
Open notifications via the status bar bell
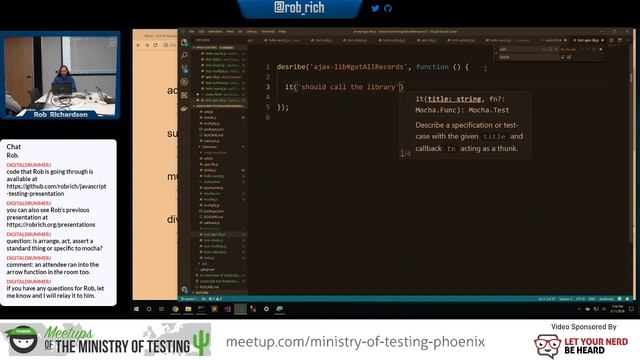pyautogui.click(x=627, y=299)
